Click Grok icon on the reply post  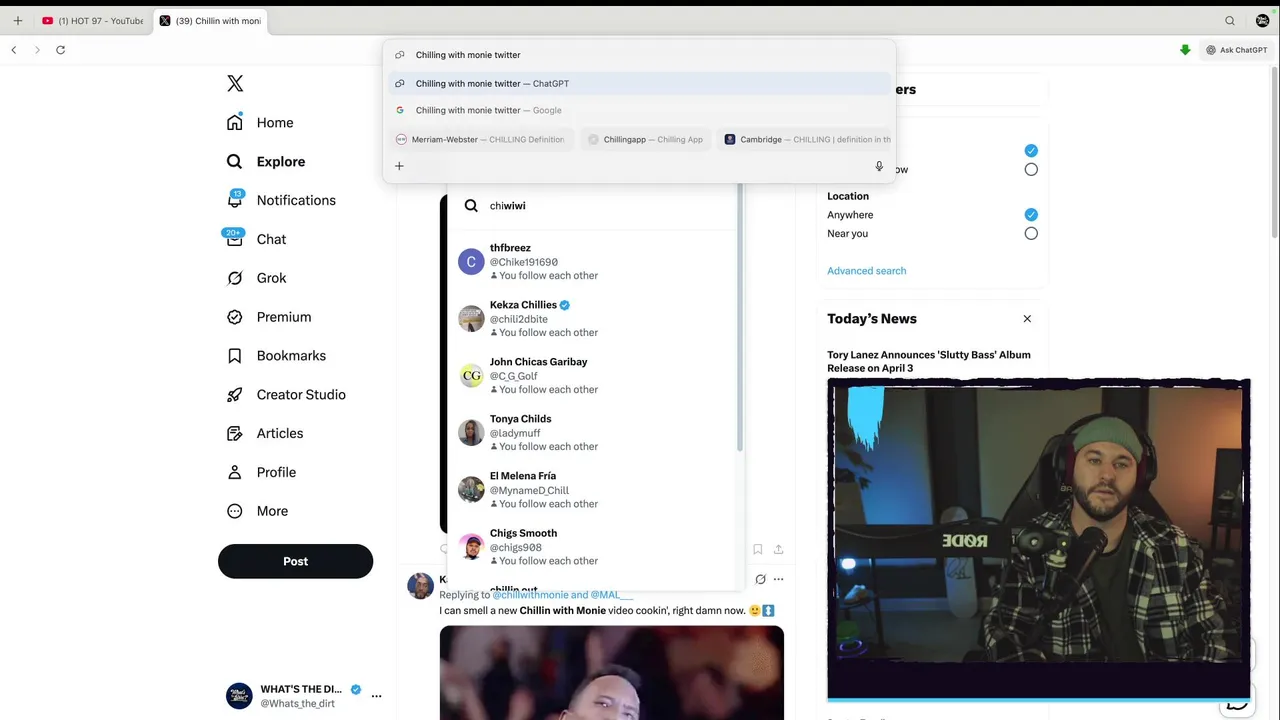[760, 580]
